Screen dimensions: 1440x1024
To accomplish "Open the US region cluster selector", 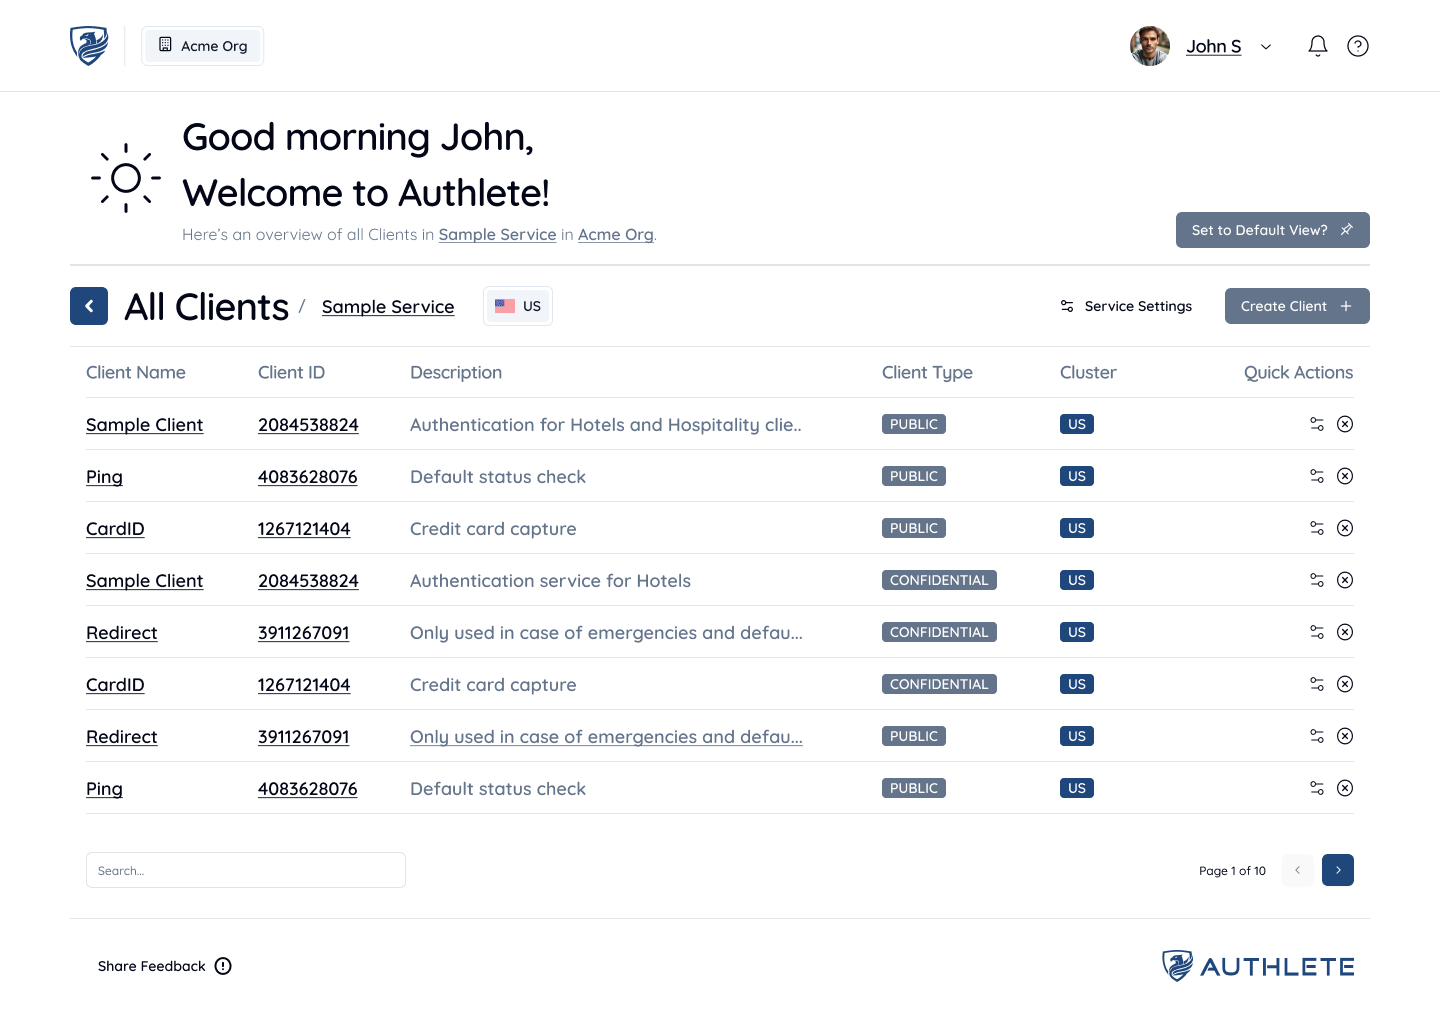I will pos(518,306).
